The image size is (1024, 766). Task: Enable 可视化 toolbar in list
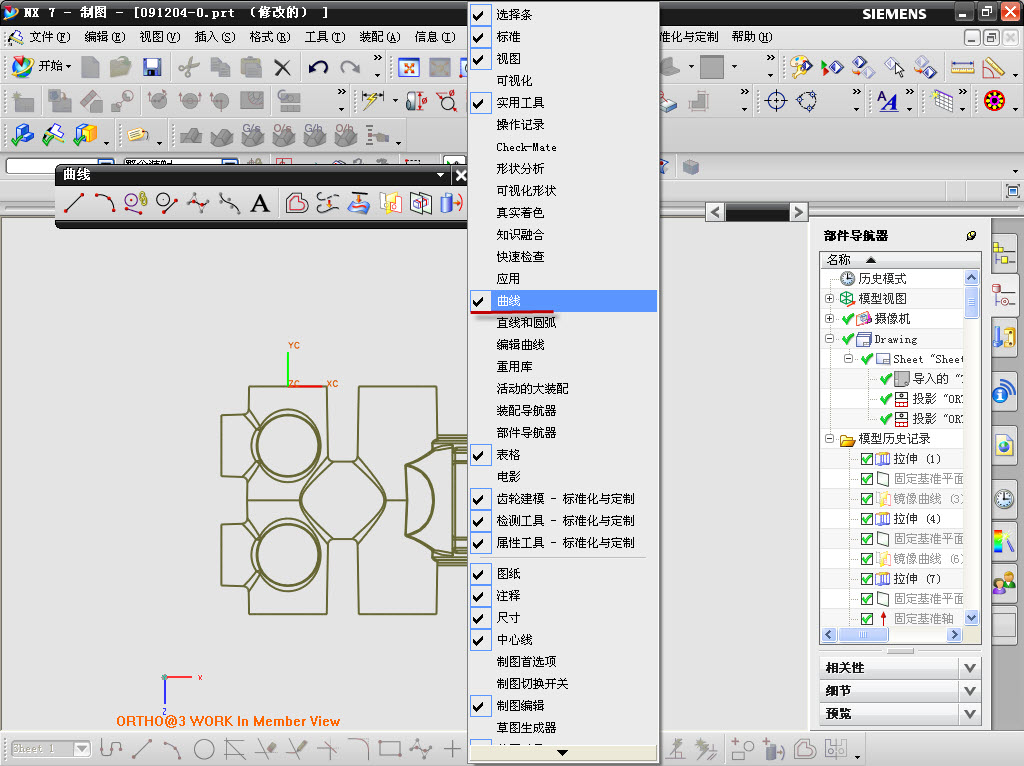(x=563, y=81)
